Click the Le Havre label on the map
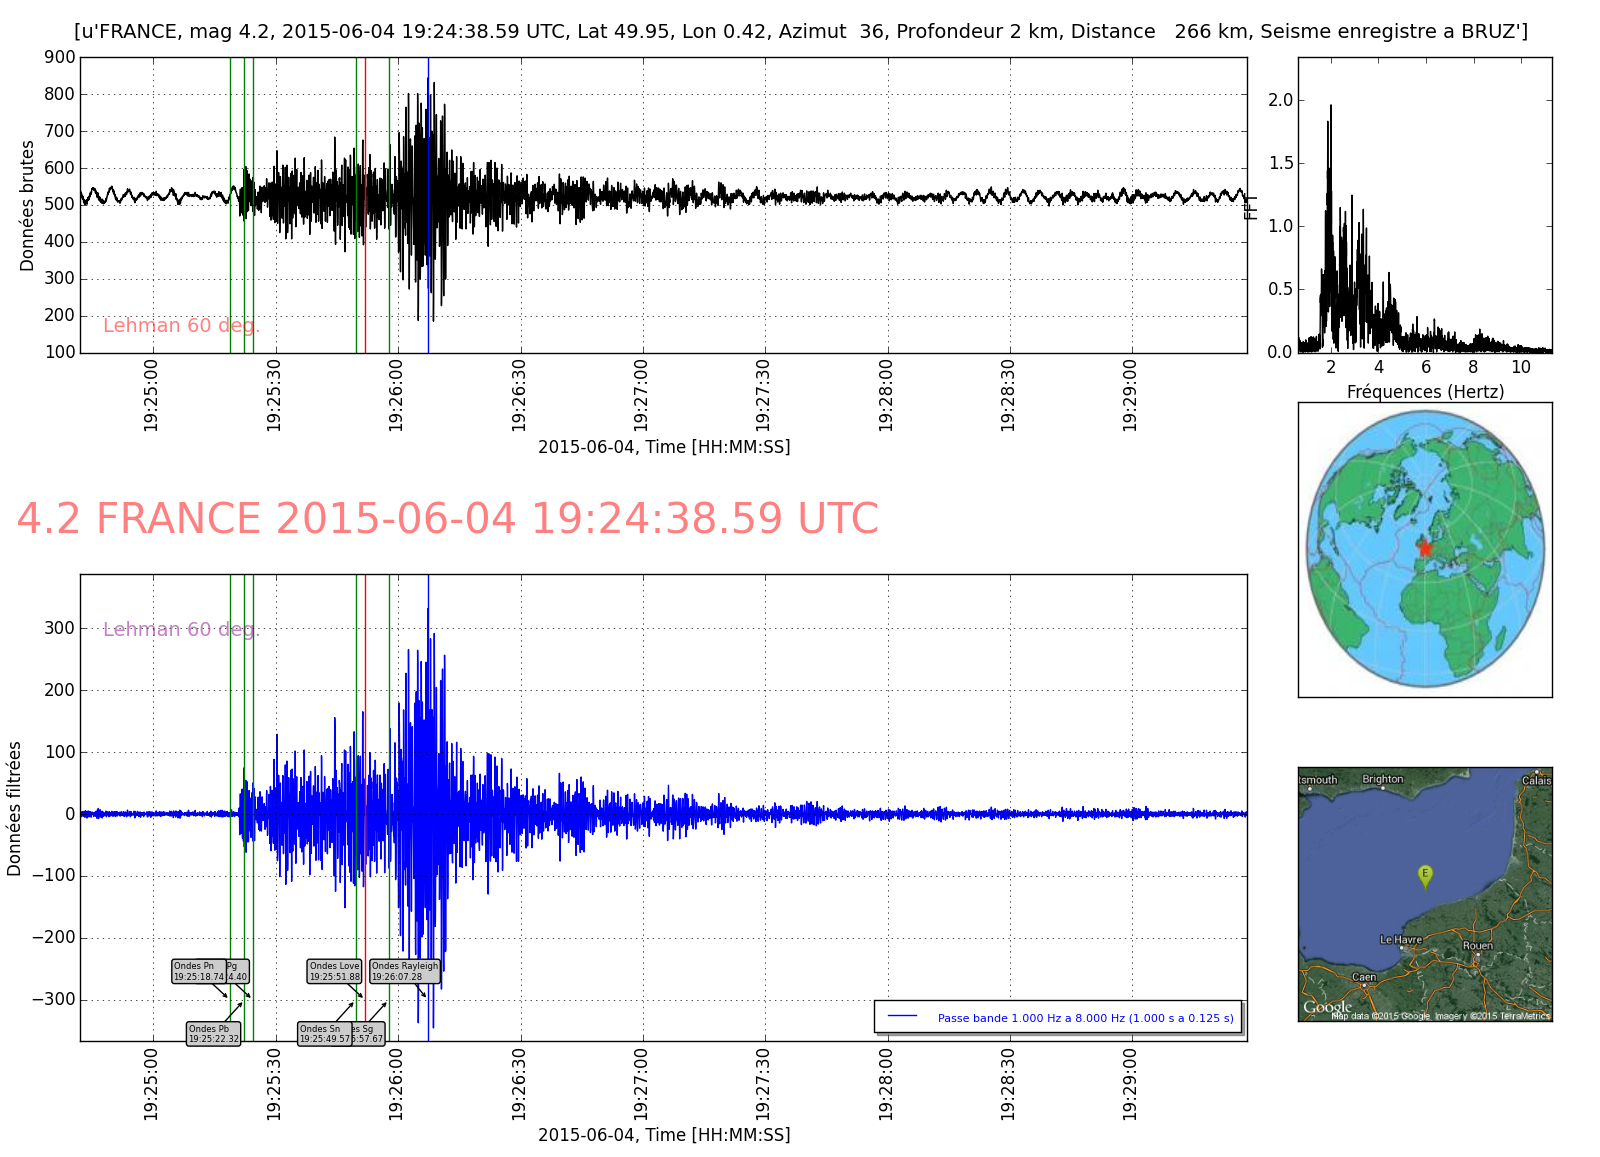Screen dimensions: 1600x1157 (x=1400, y=940)
